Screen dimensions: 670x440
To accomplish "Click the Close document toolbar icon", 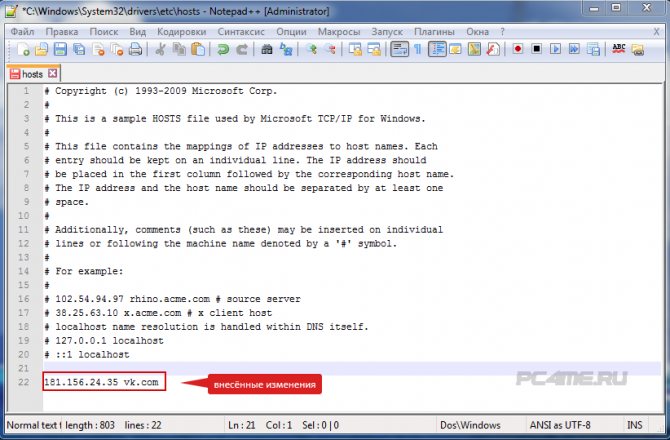I will click(x=98, y=50).
